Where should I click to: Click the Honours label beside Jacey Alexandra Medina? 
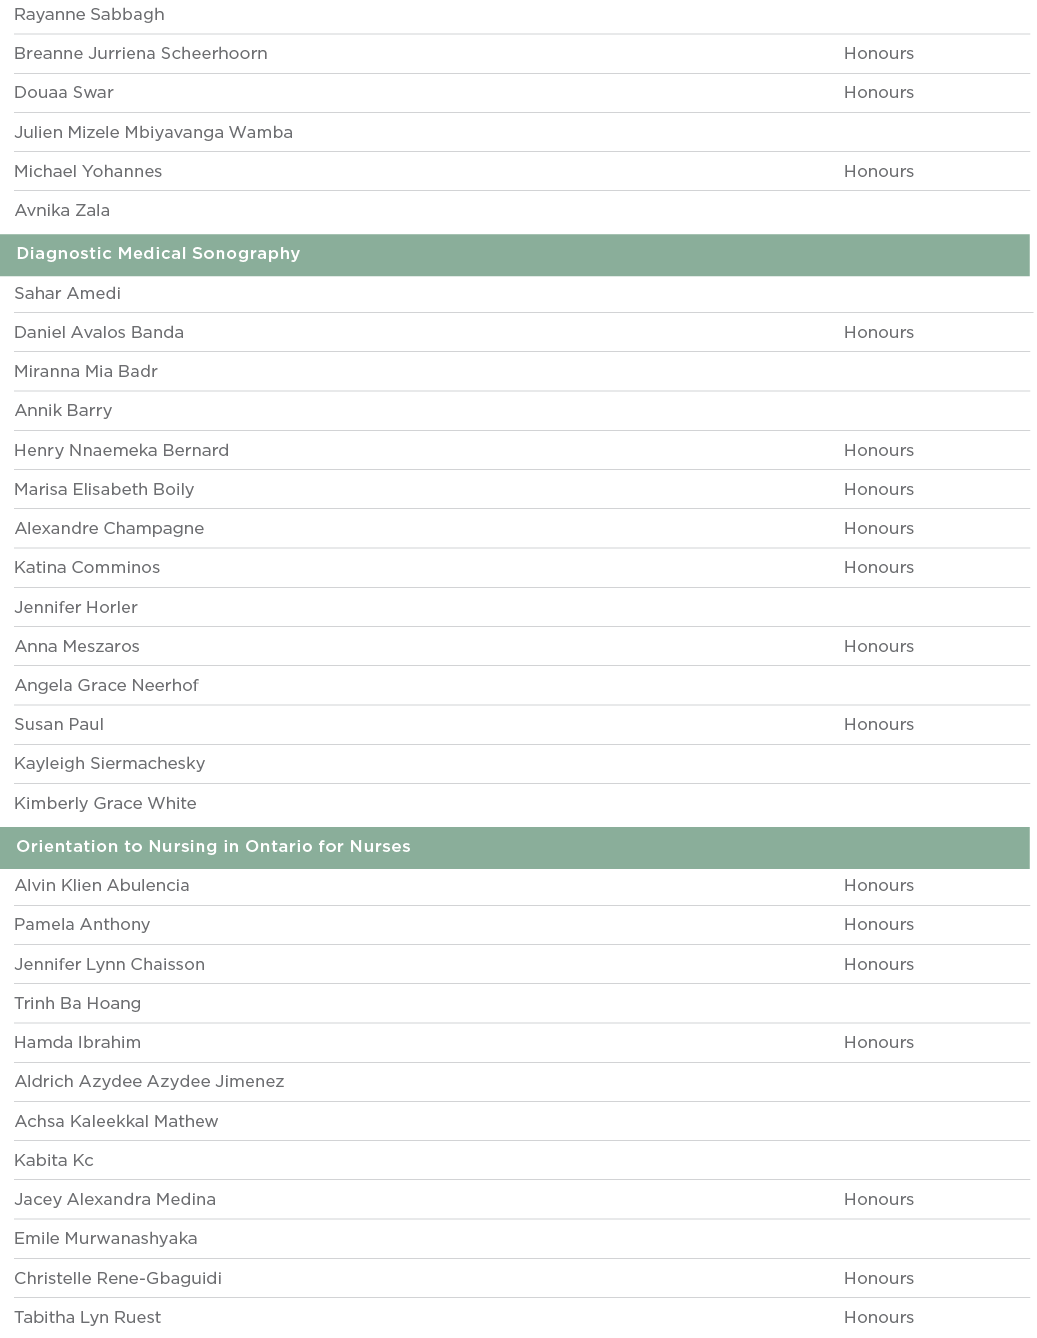click(878, 1200)
